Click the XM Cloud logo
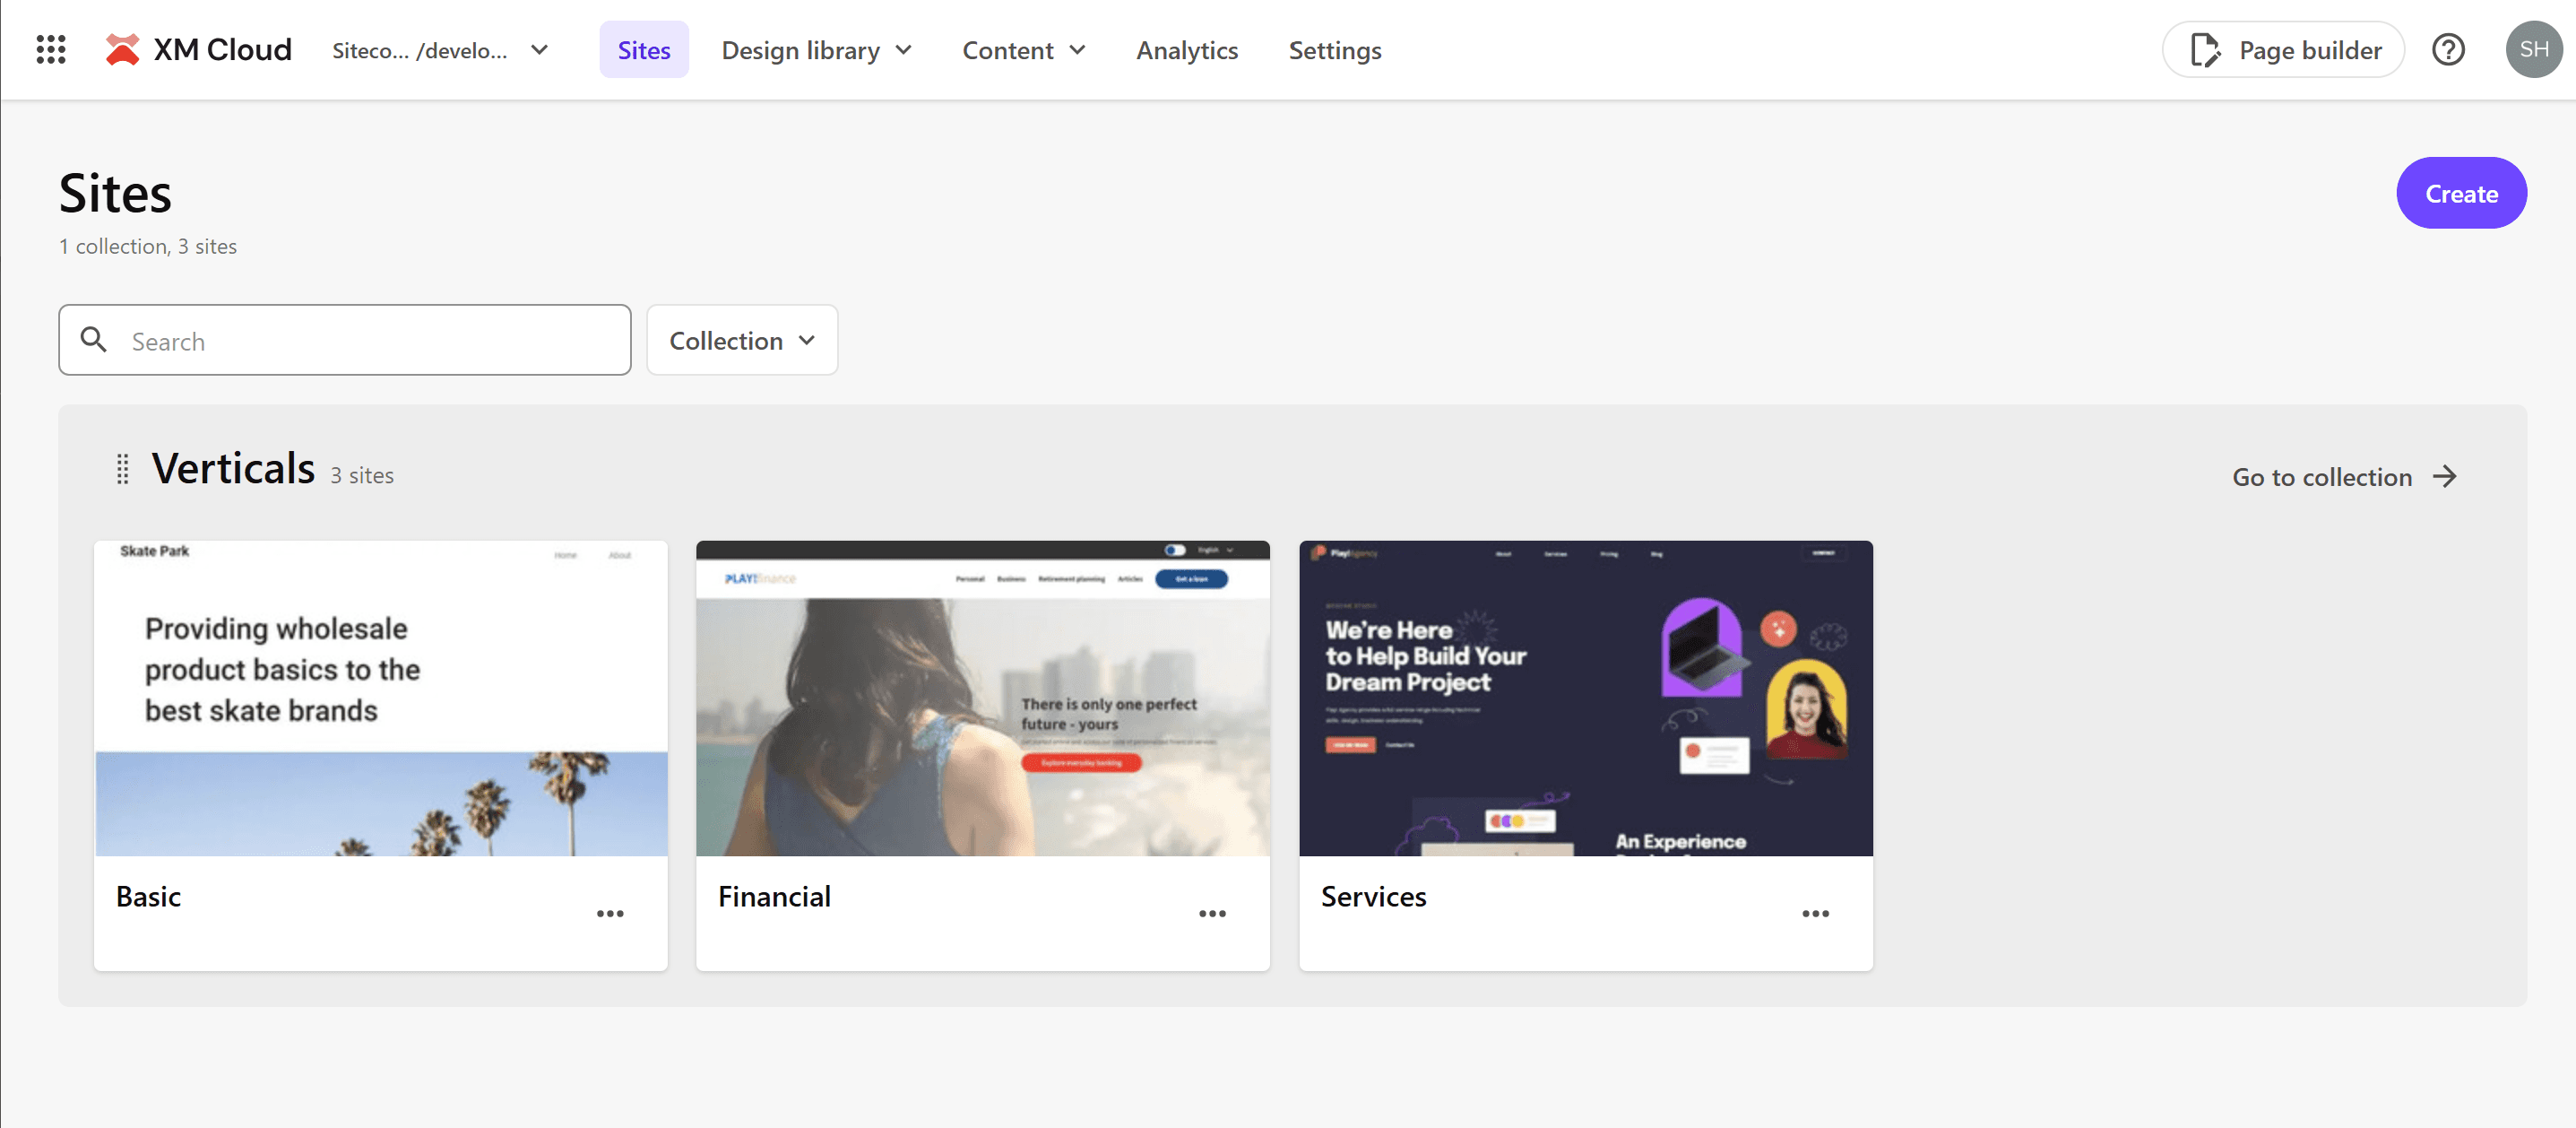 point(198,49)
